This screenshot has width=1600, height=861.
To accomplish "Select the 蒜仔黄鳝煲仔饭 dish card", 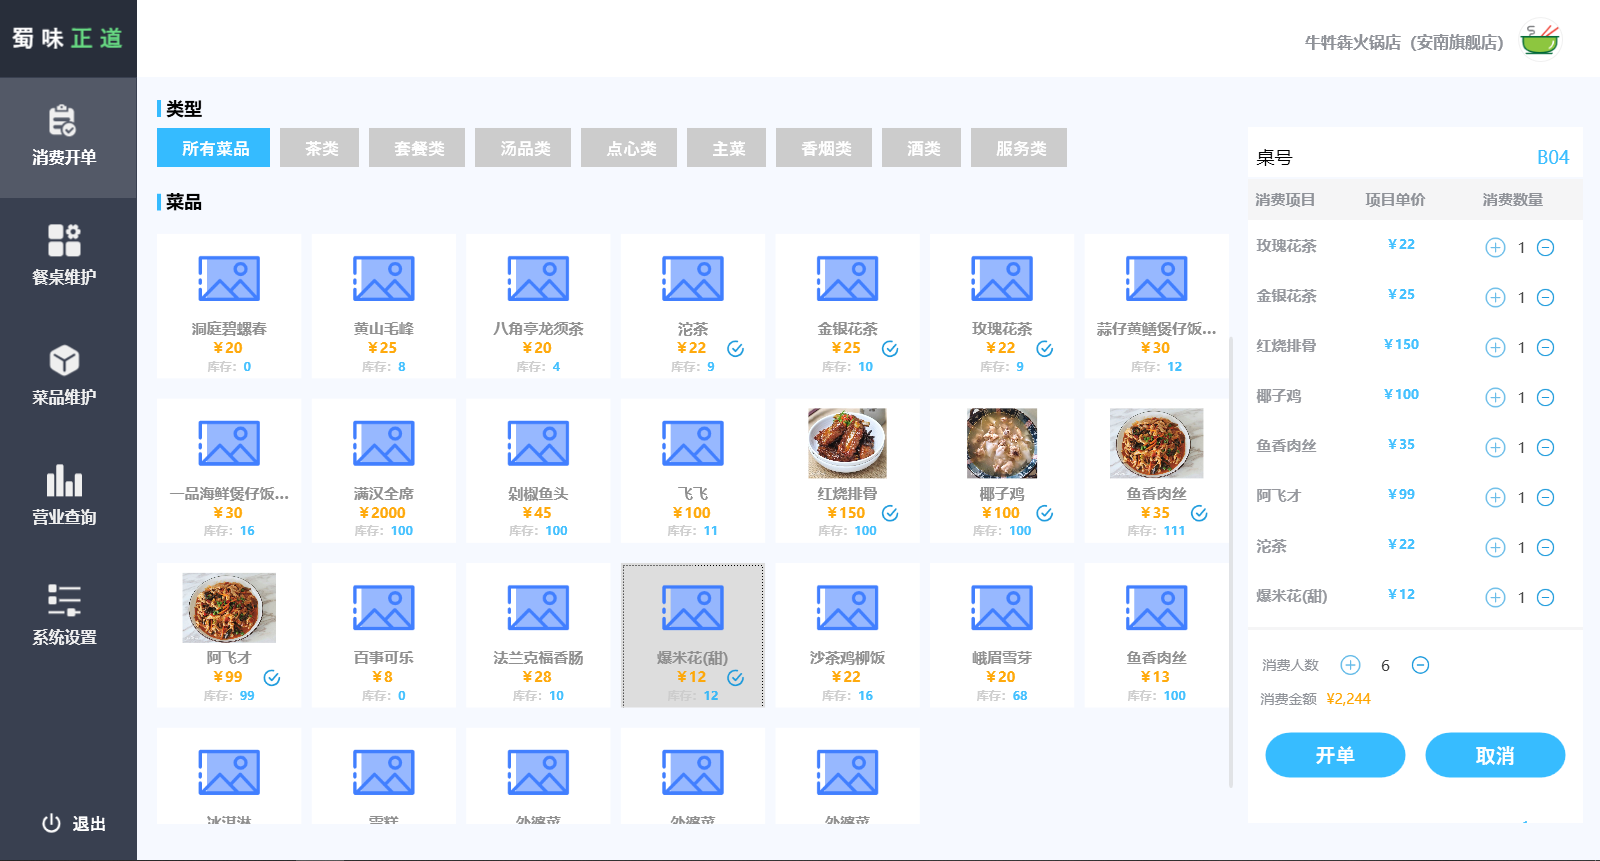I will 1156,306.
